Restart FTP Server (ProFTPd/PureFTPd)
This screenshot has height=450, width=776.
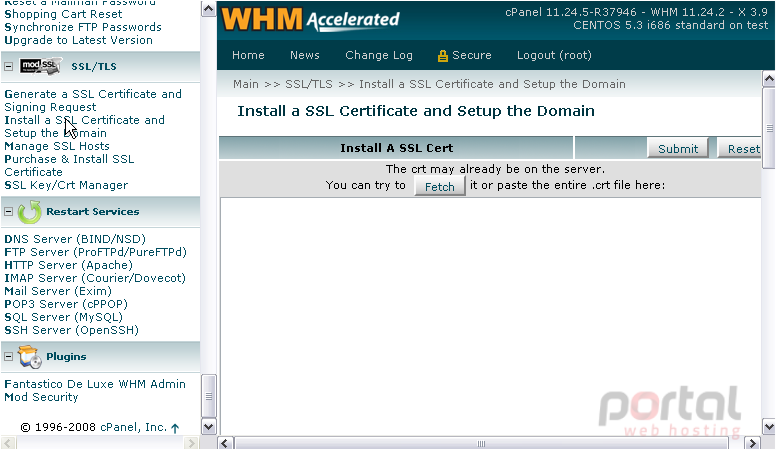96,252
